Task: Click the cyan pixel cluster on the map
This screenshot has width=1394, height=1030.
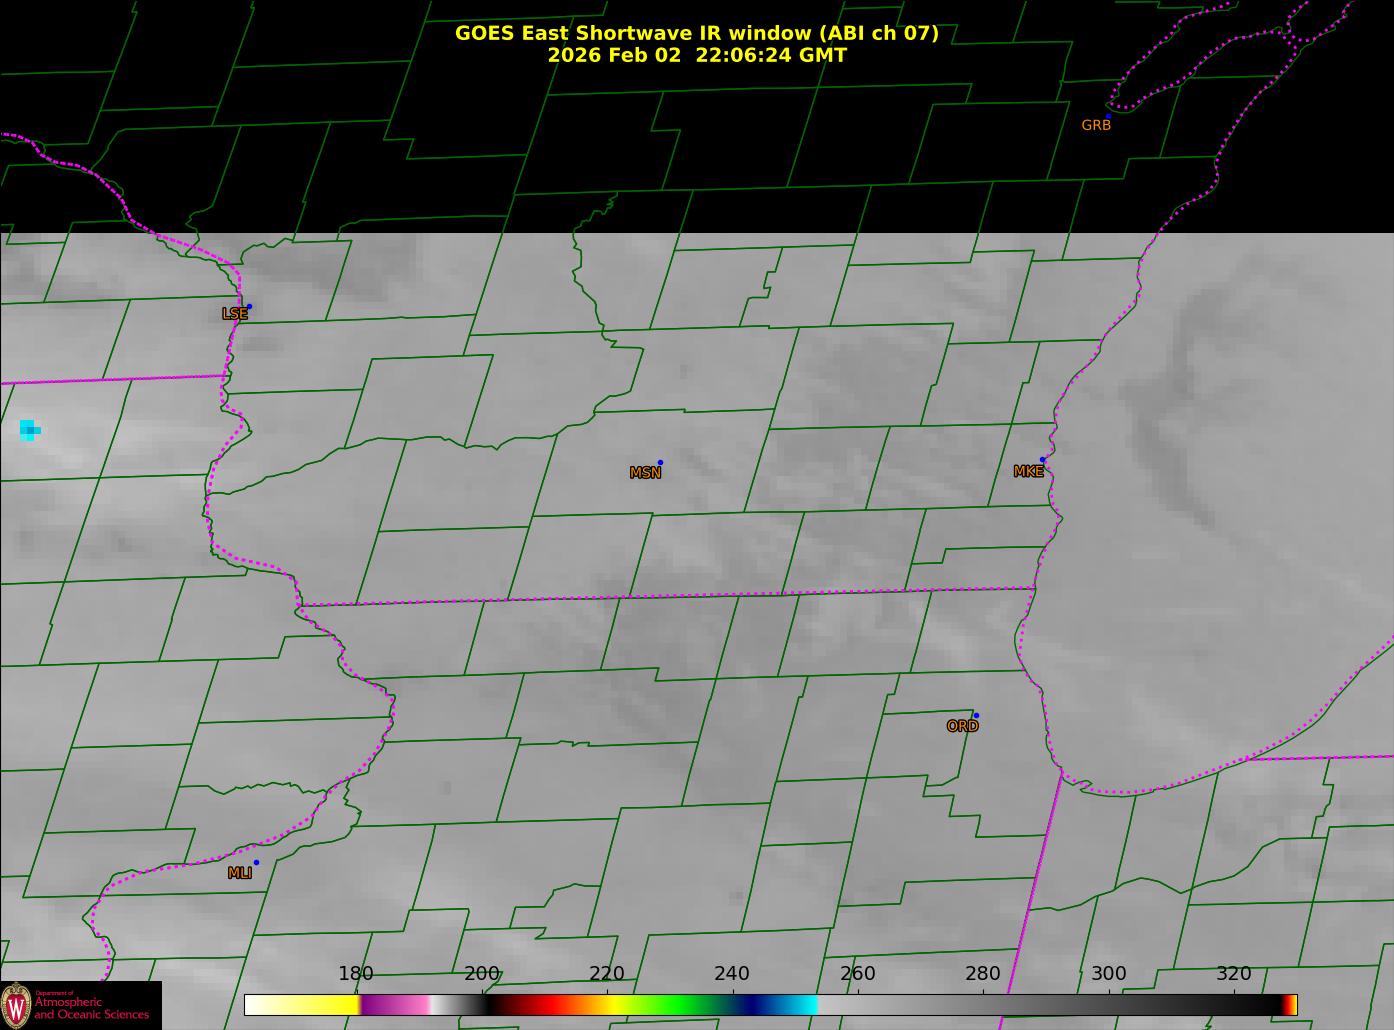Action: pyautogui.click(x=29, y=430)
